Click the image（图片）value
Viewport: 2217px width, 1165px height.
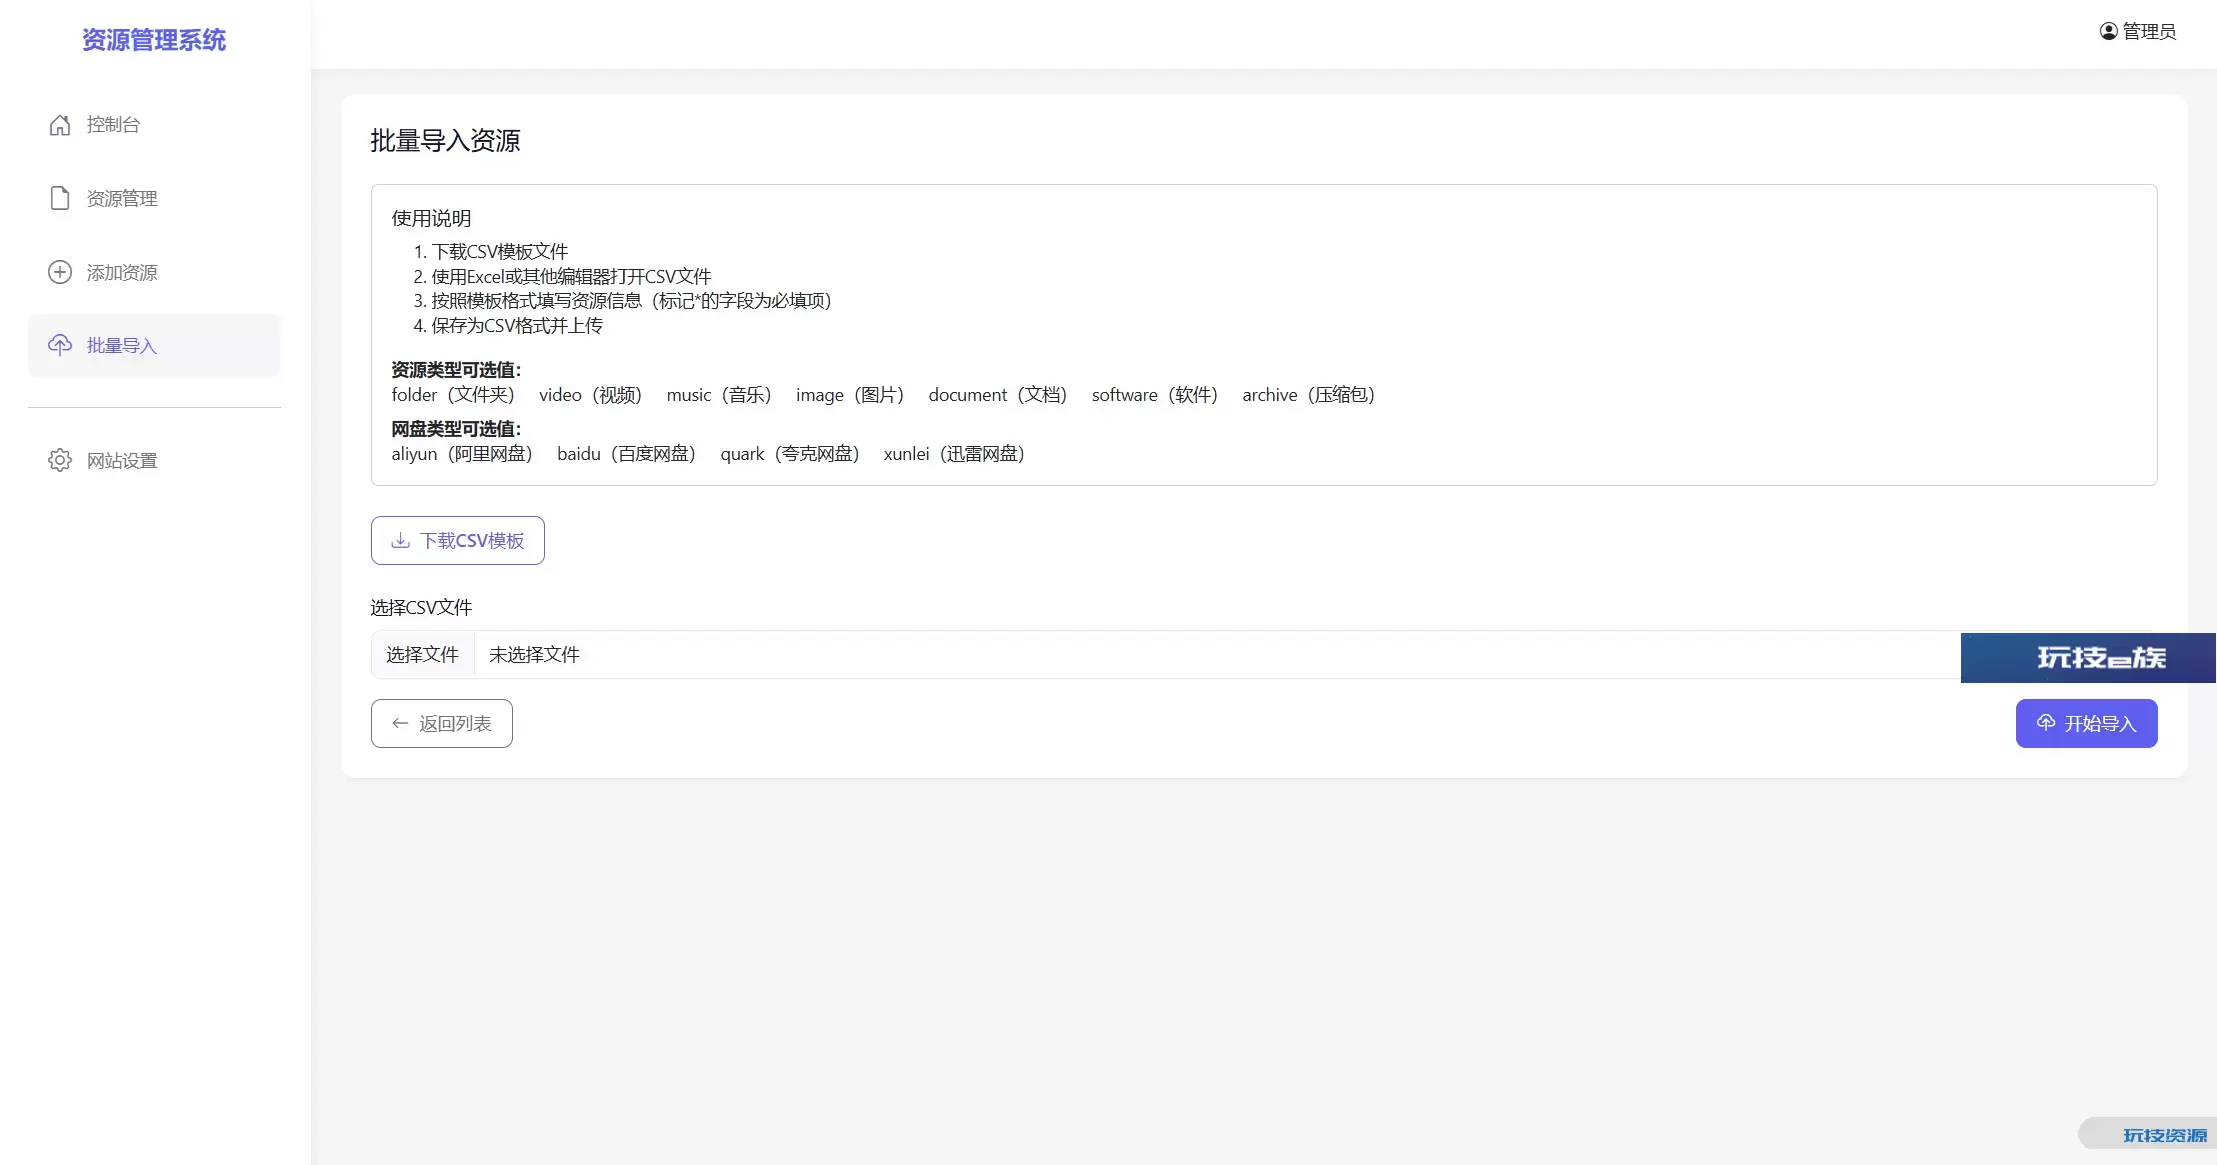850,395
